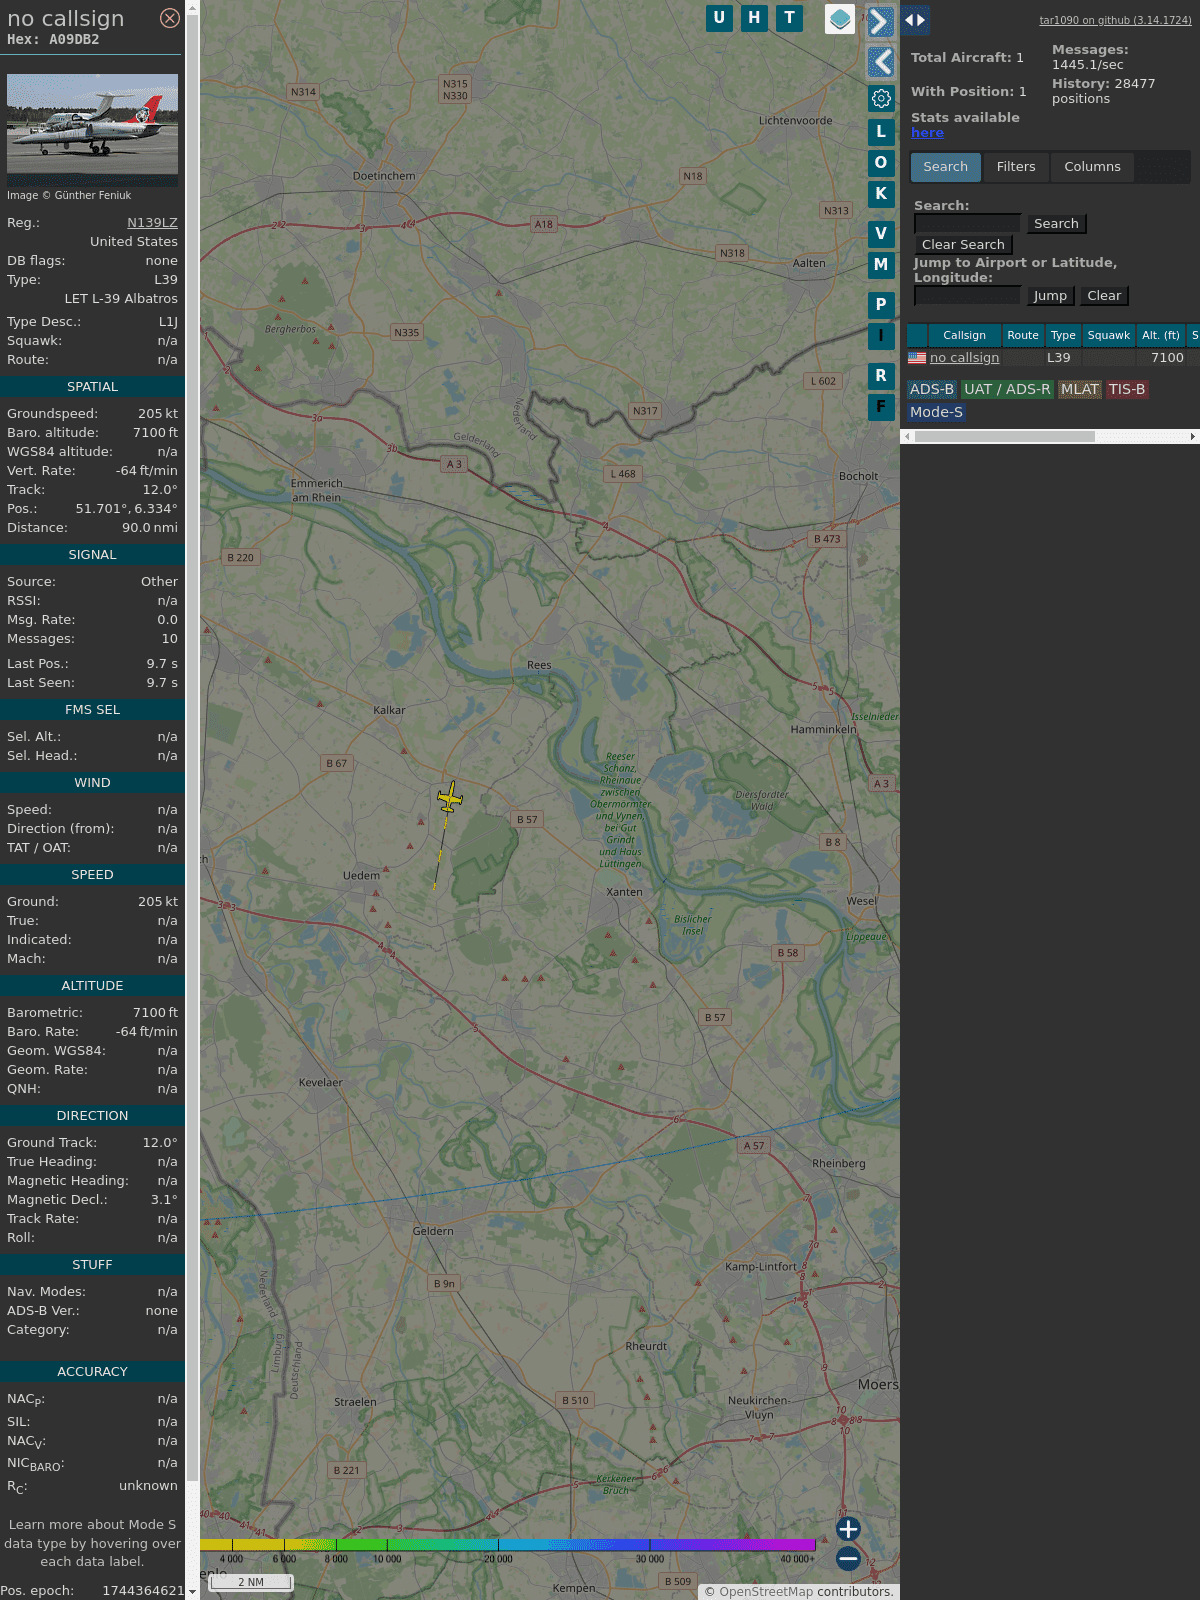Click scrollbar right arrow in table
The width and height of the screenshot is (1200, 1600).
point(1193,436)
